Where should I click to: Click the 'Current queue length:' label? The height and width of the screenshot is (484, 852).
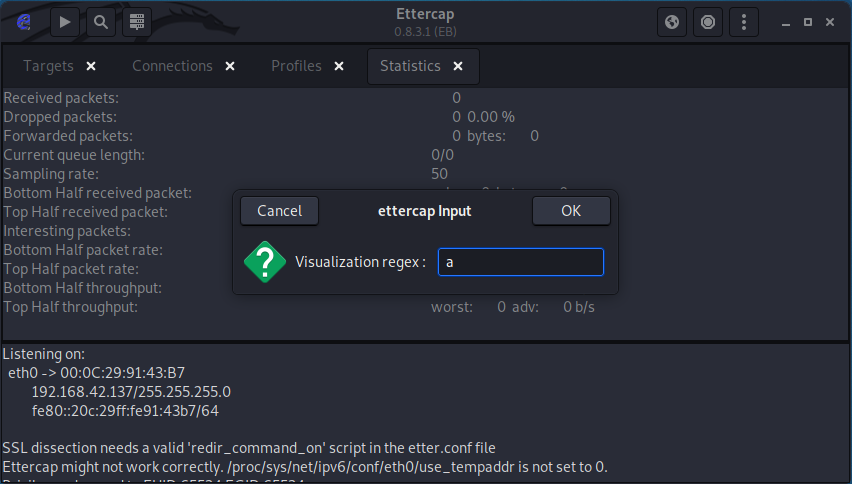point(74,155)
